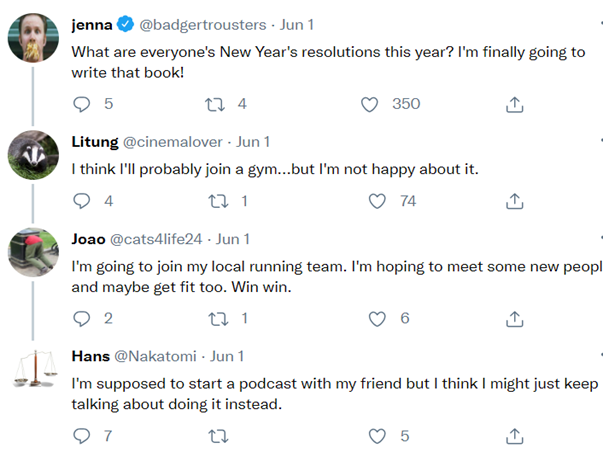Retweet Litung's tweet about joining a gym

tap(217, 201)
